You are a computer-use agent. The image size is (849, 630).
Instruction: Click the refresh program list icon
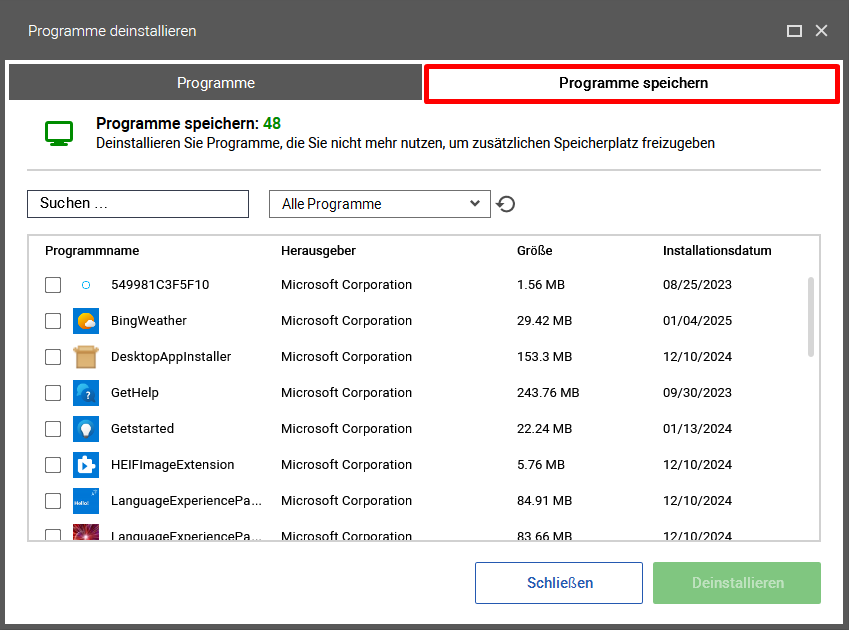point(506,204)
